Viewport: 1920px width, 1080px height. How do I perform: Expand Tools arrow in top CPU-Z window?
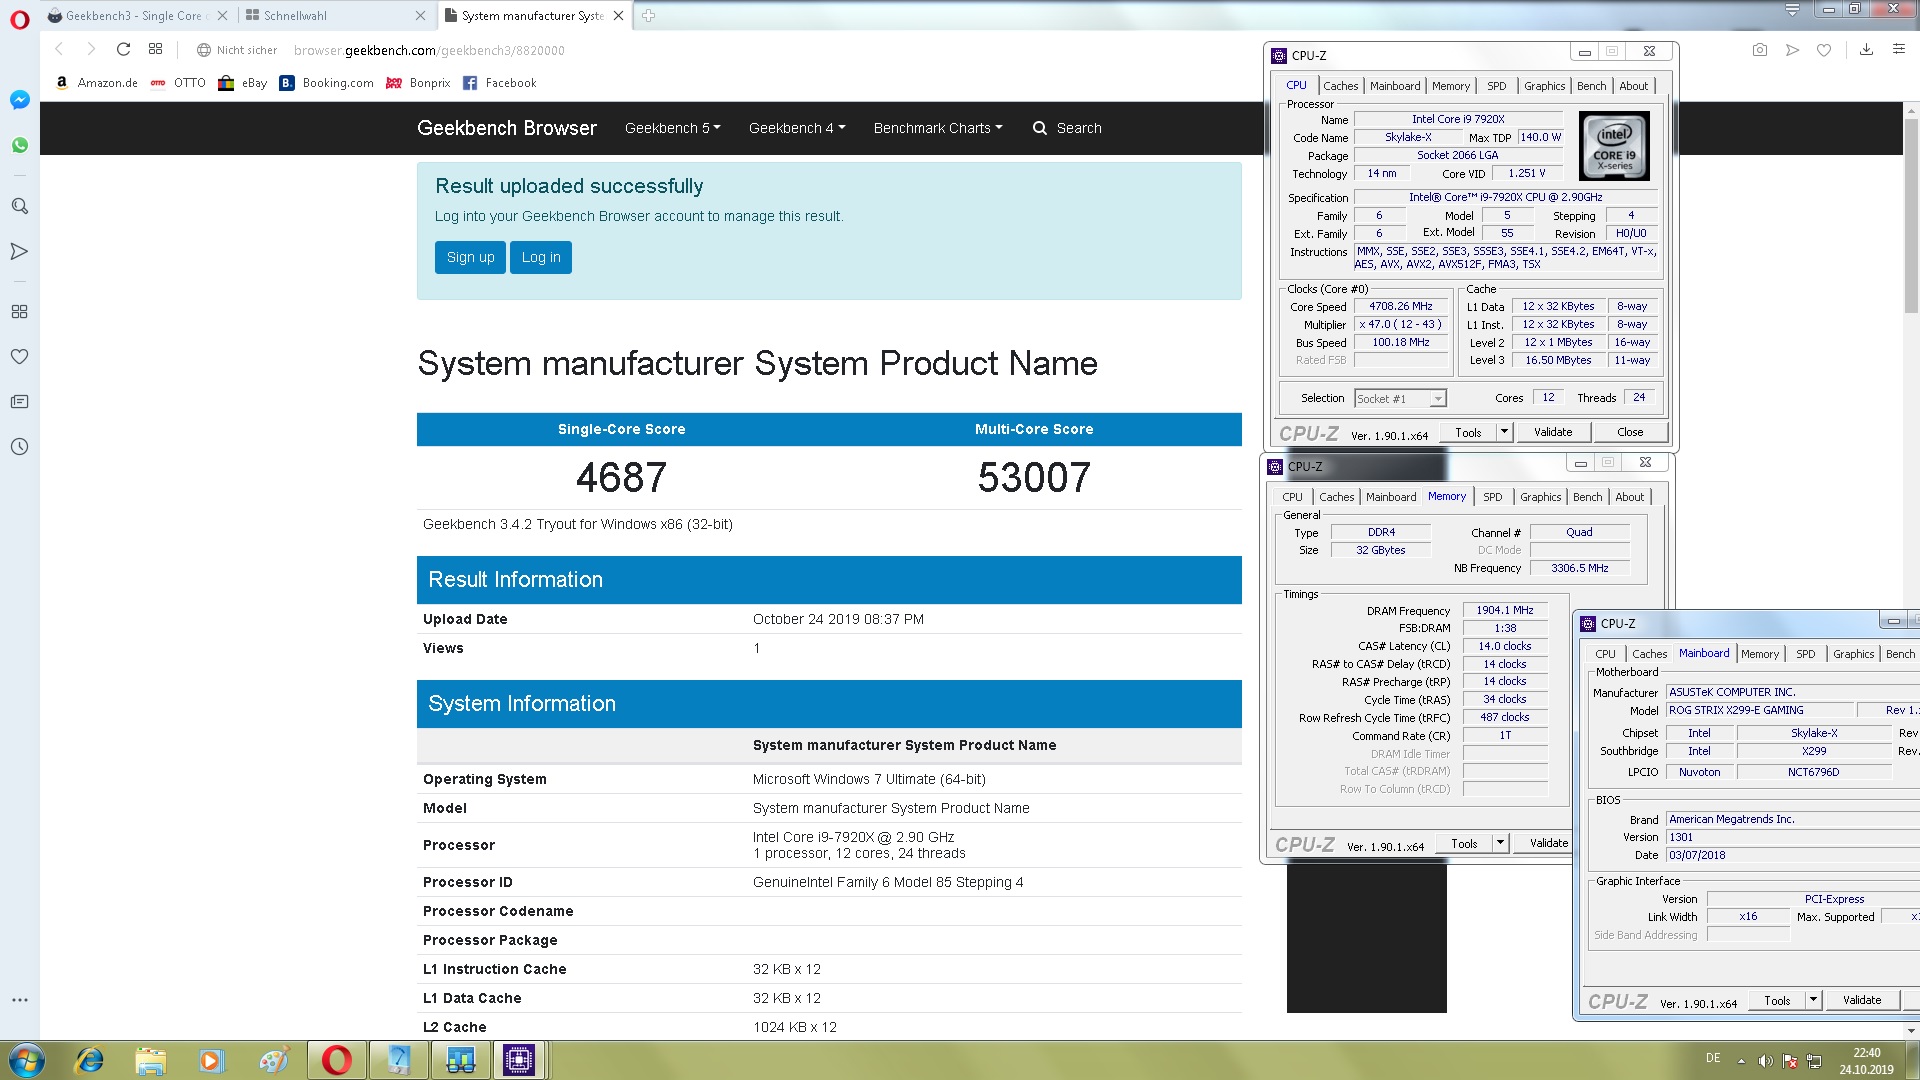pos(1504,432)
